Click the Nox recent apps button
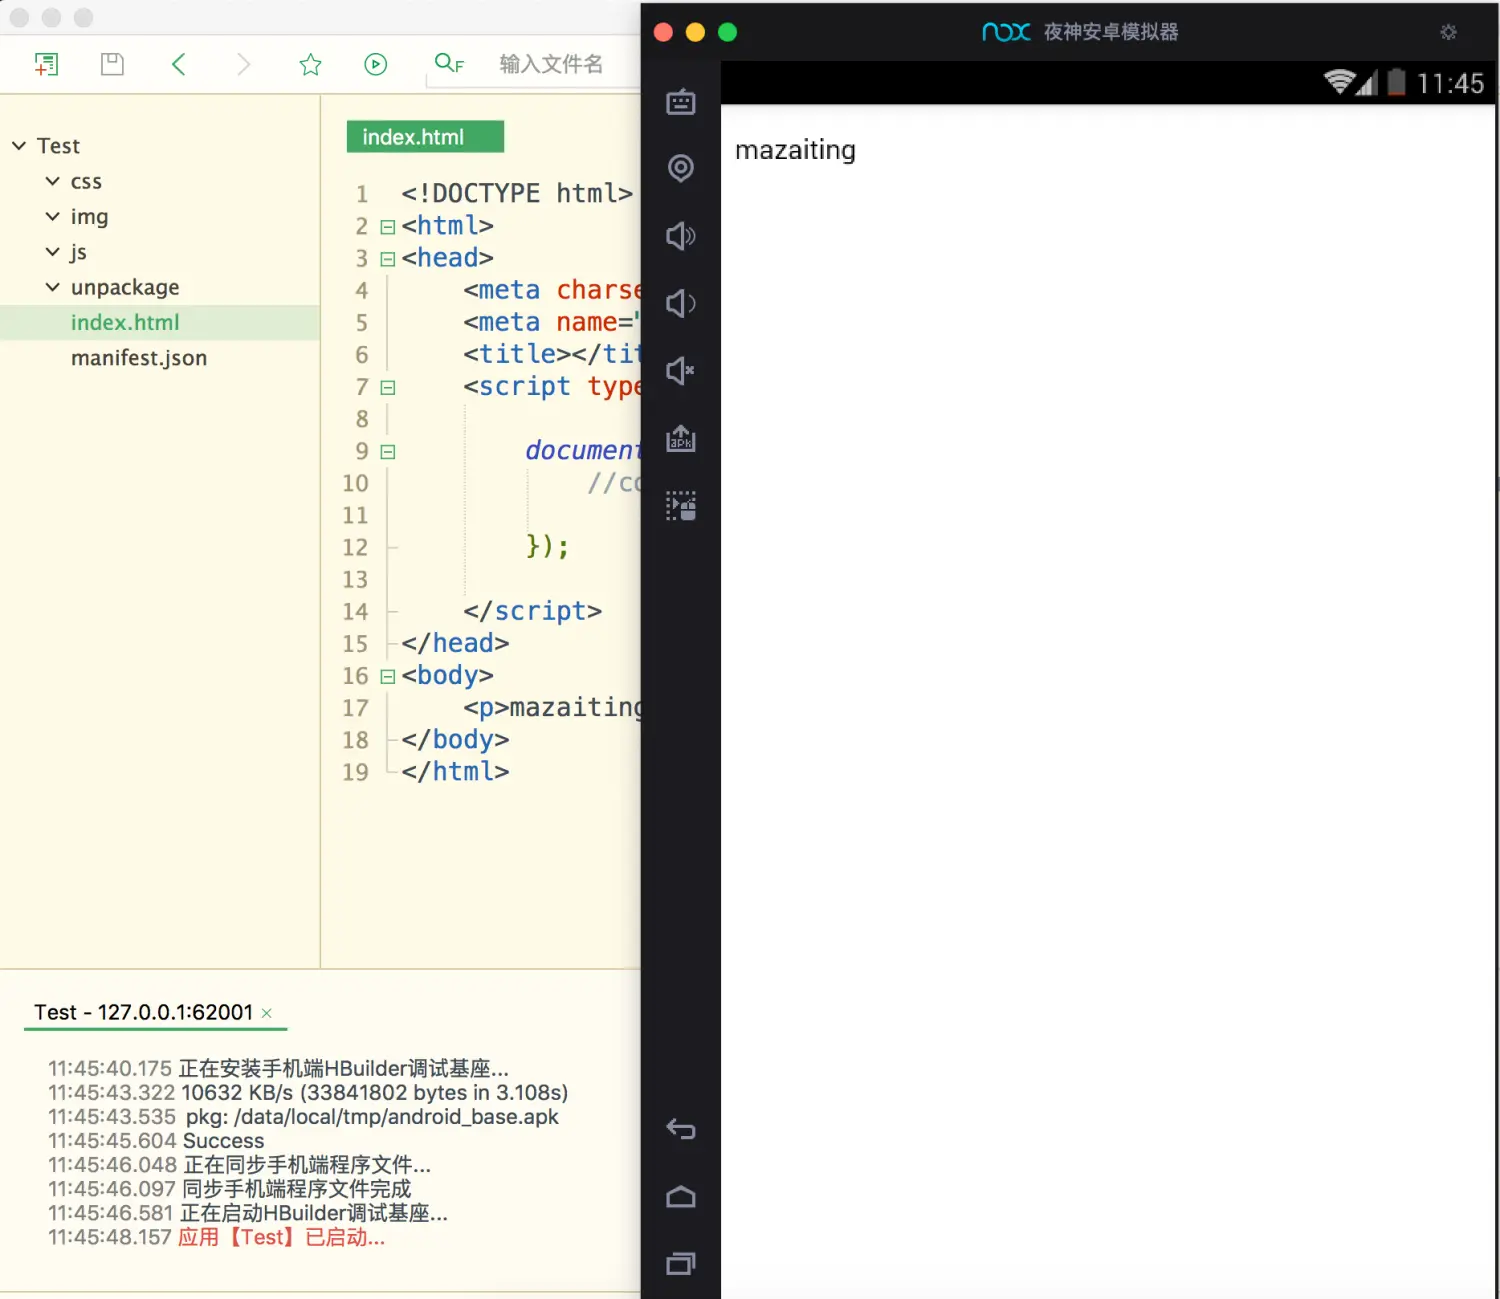Screen dimensions: 1500x1299 click(x=681, y=1264)
